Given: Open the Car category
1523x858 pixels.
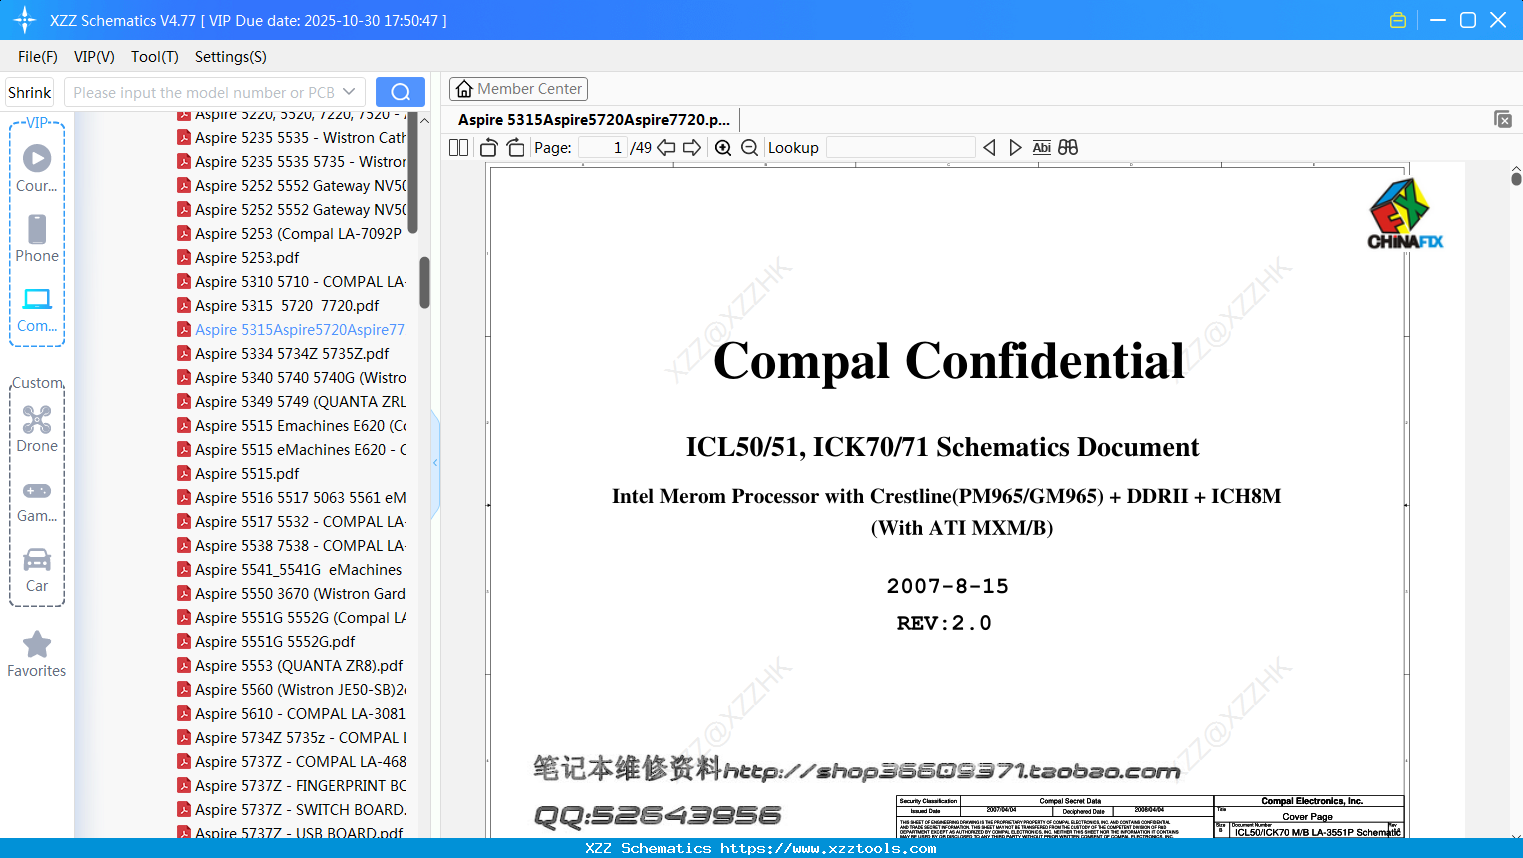Looking at the screenshot, I should [x=37, y=570].
